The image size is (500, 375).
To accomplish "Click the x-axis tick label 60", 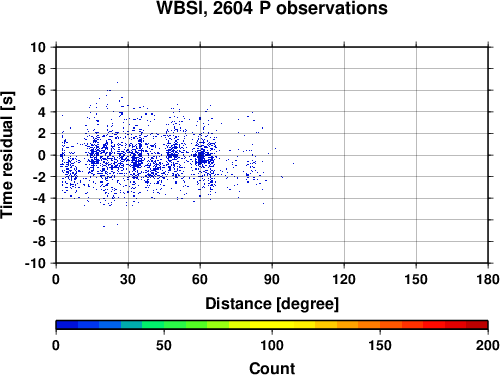I will (200, 279).
